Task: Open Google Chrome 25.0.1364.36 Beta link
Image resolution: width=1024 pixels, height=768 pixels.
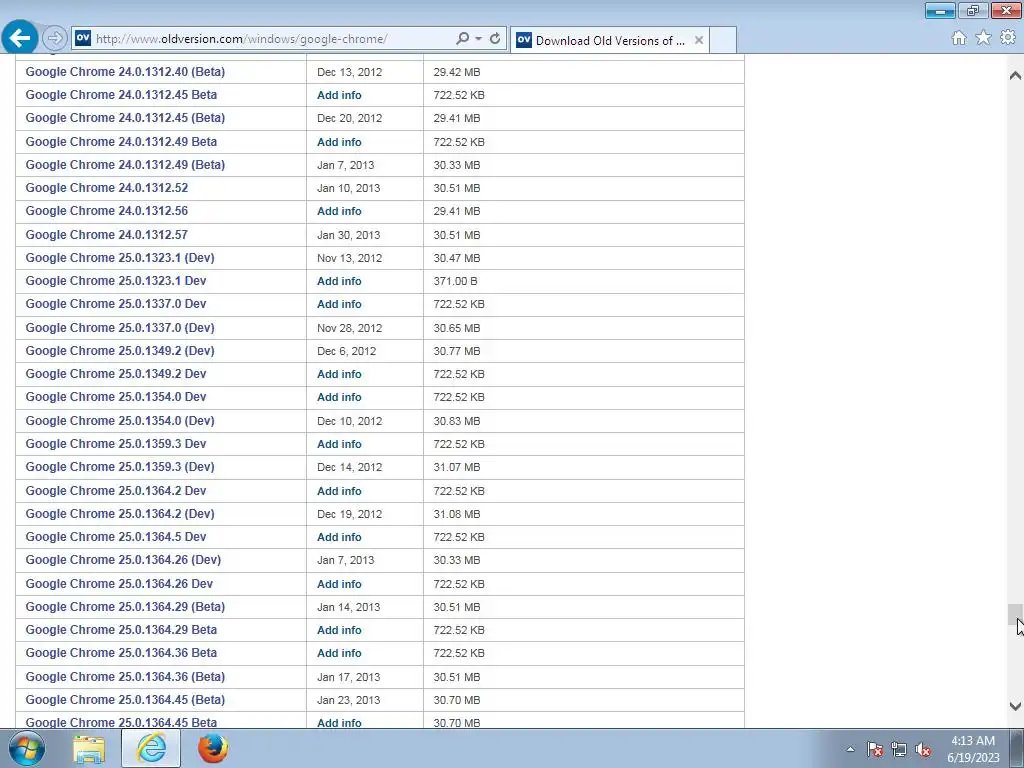Action: point(121,653)
